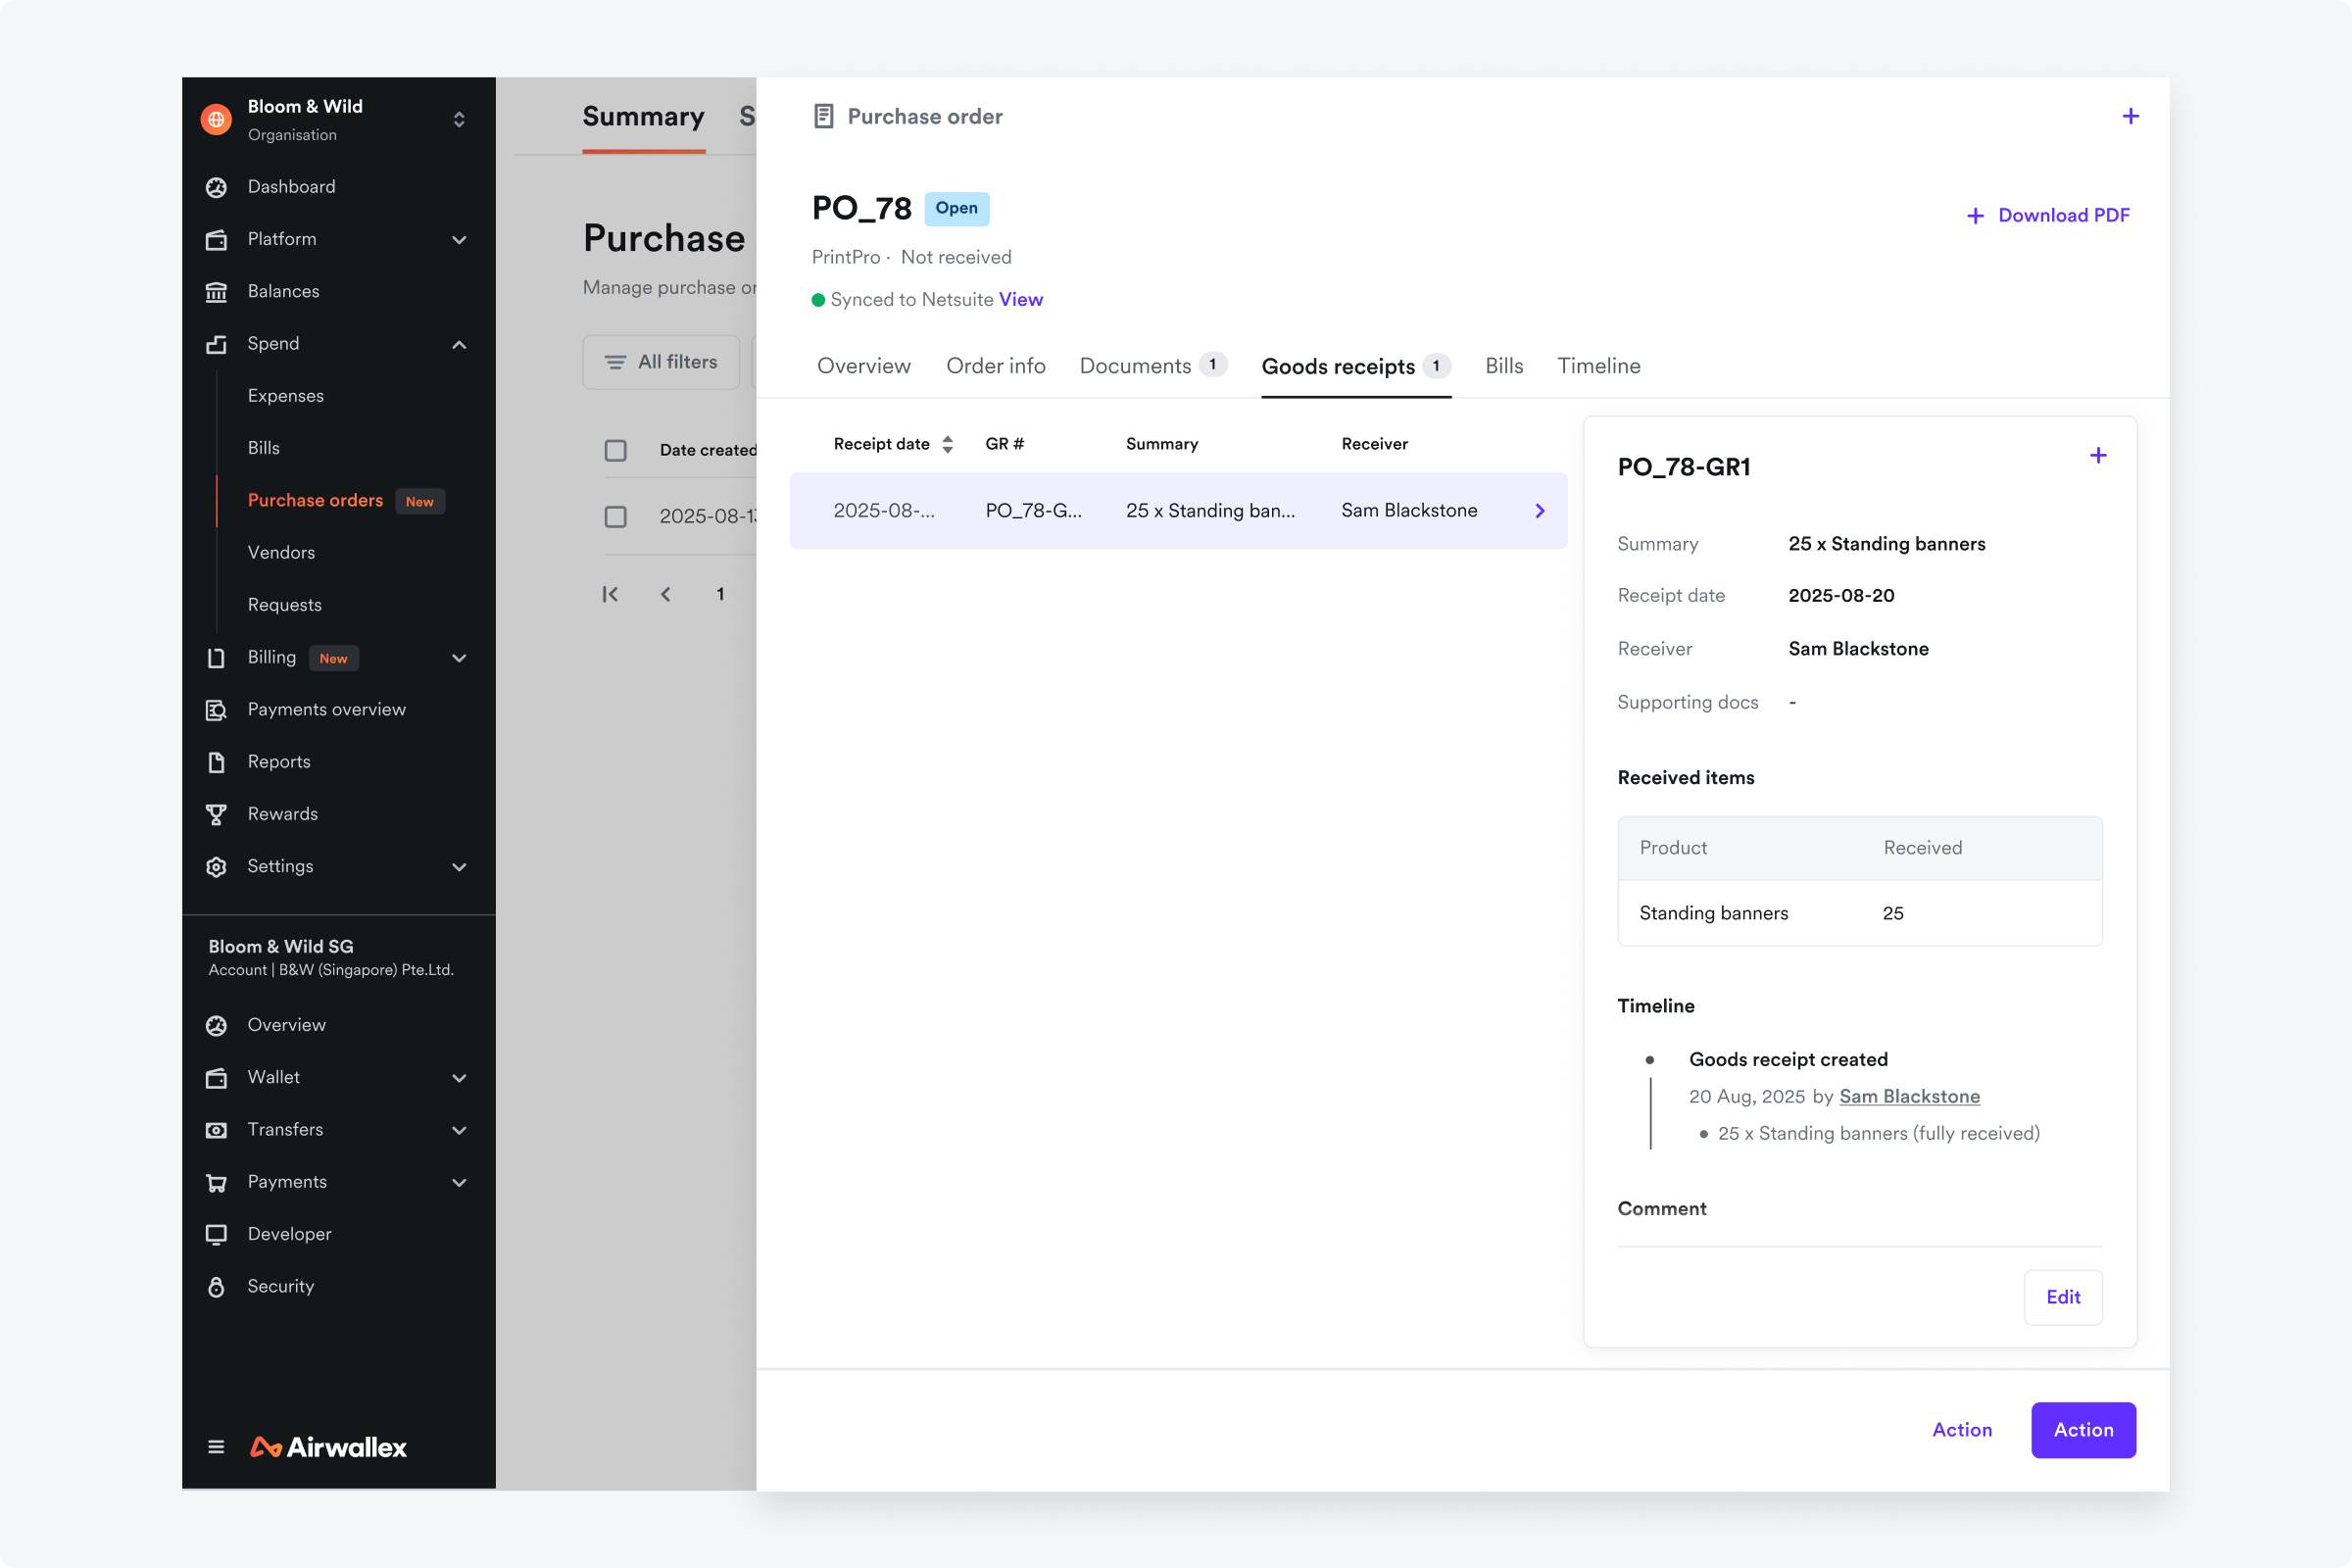The width and height of the screenshot is (2352, 1568).
Task: Open Payments overview from sidebar
Action: (216, 709)
